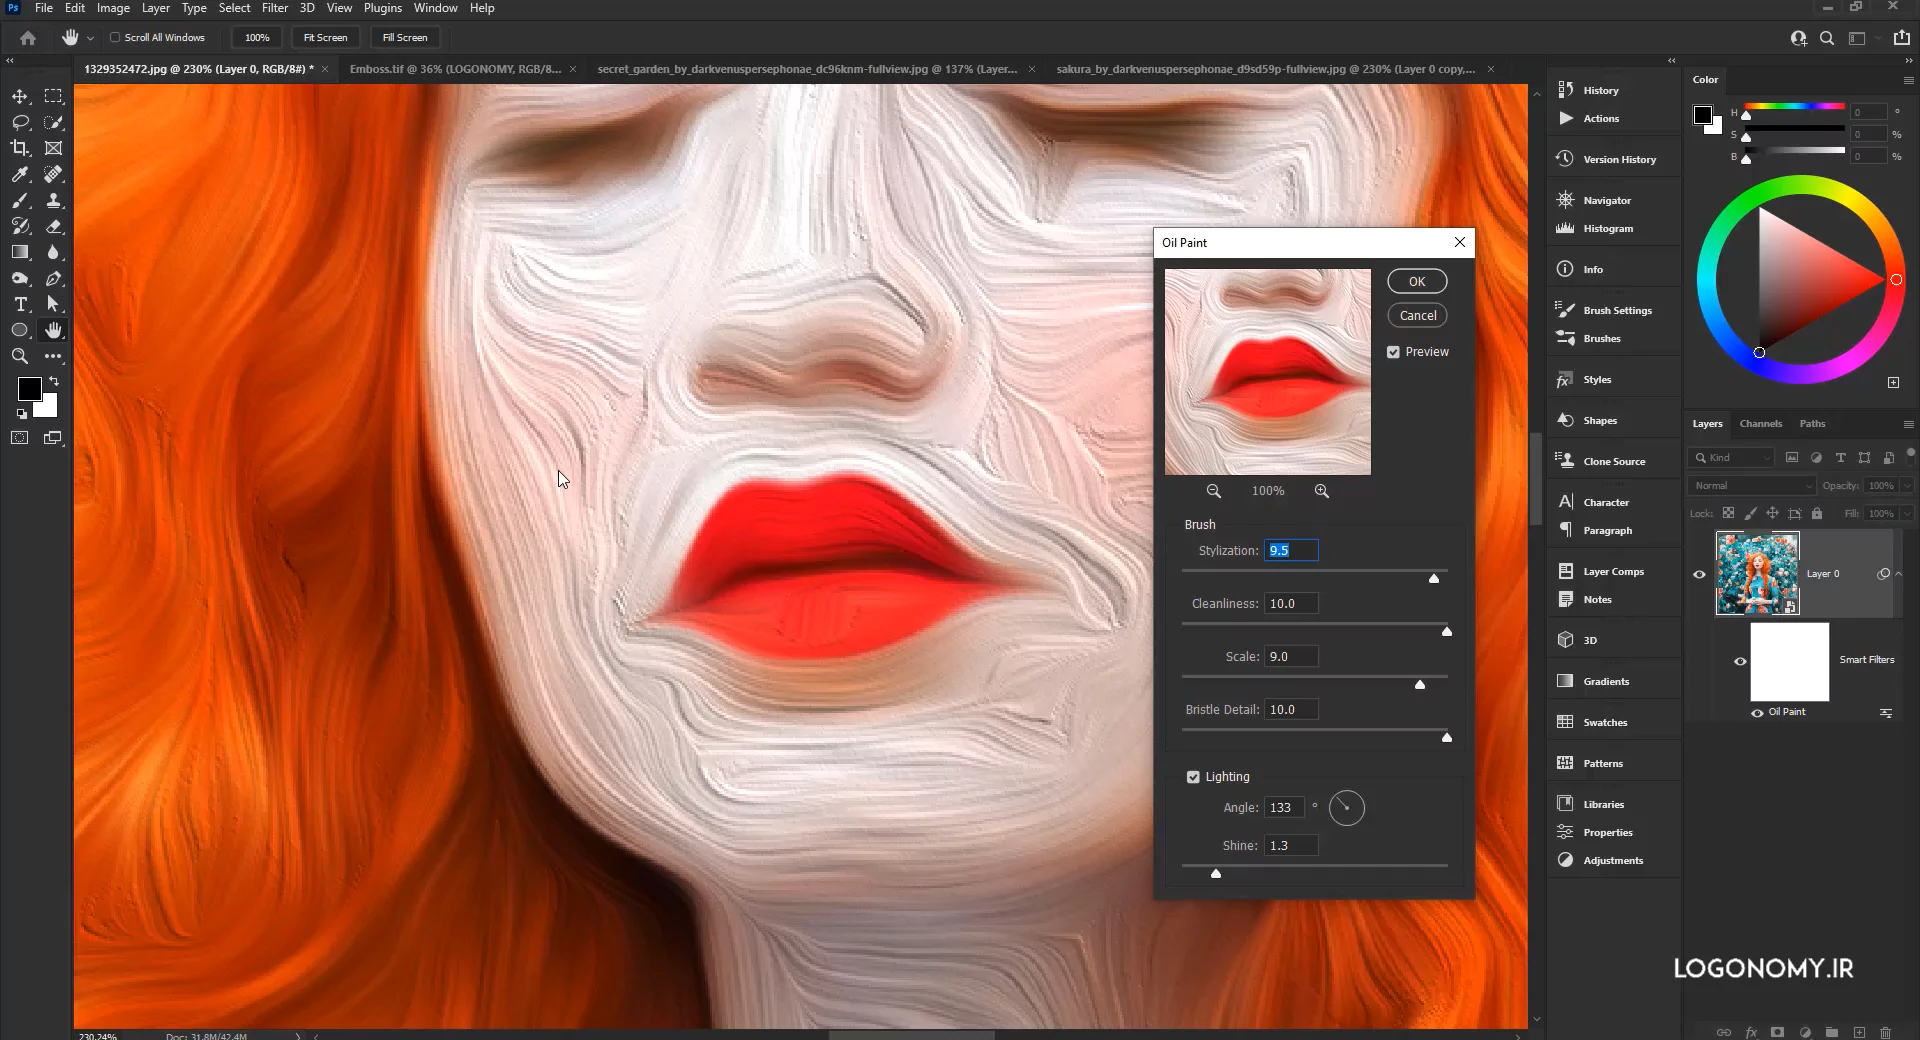Delete layer with trash icon
The height and width of the screenshot is (1040, 1920).
[1886, 1032]
